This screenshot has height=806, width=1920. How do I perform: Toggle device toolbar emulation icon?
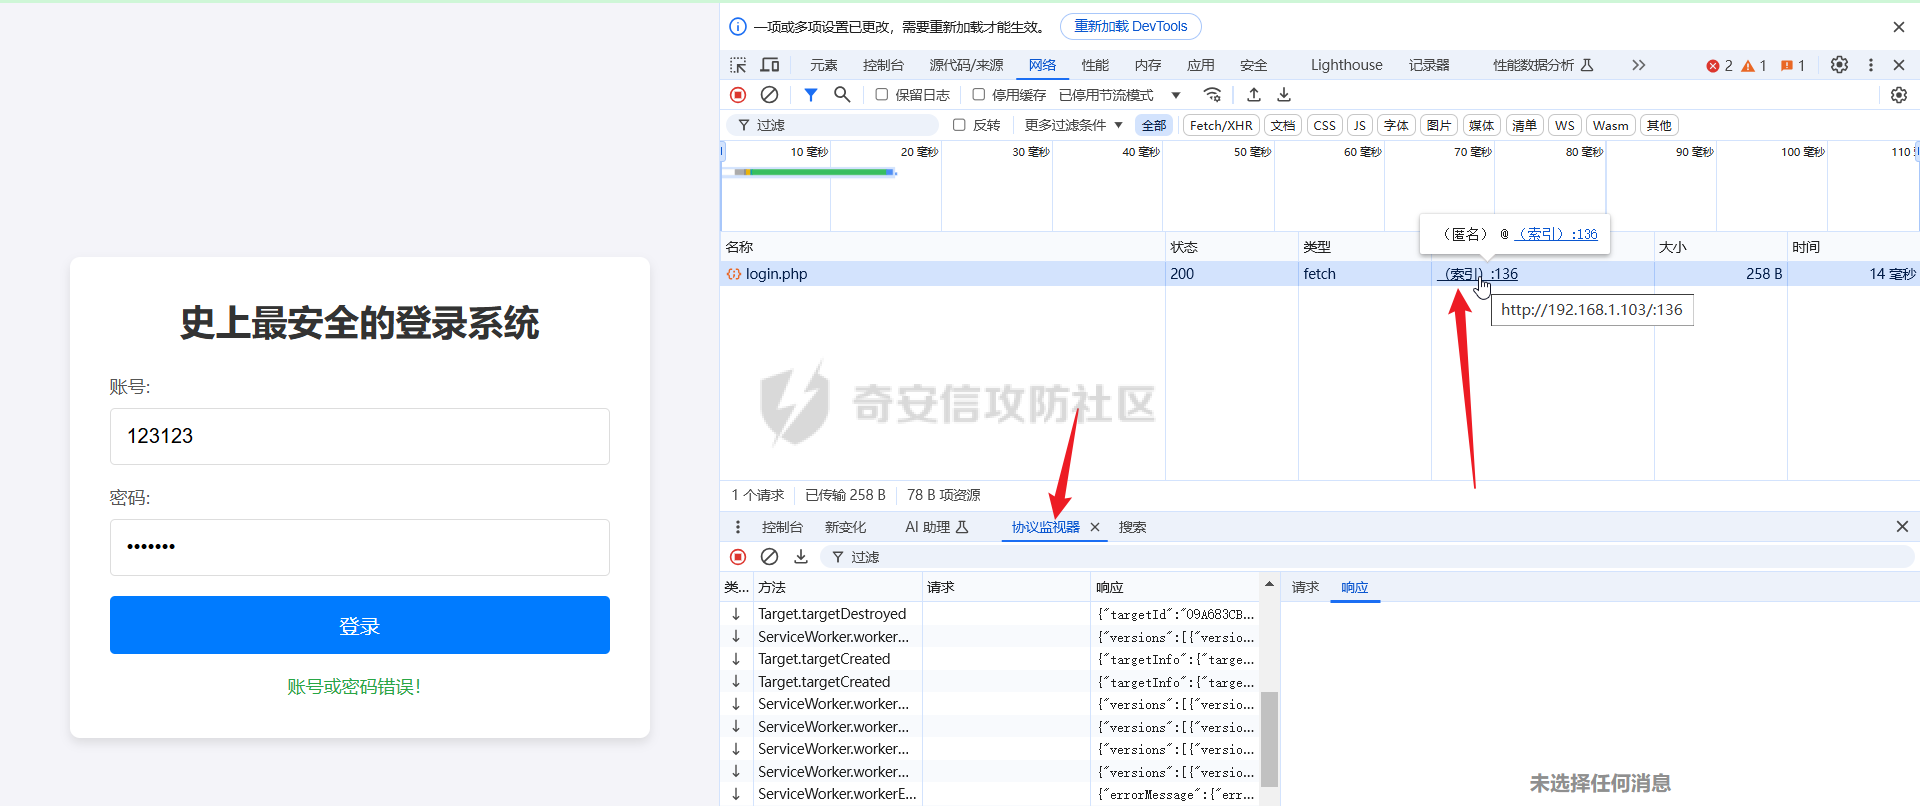click(x=770, y=65)
